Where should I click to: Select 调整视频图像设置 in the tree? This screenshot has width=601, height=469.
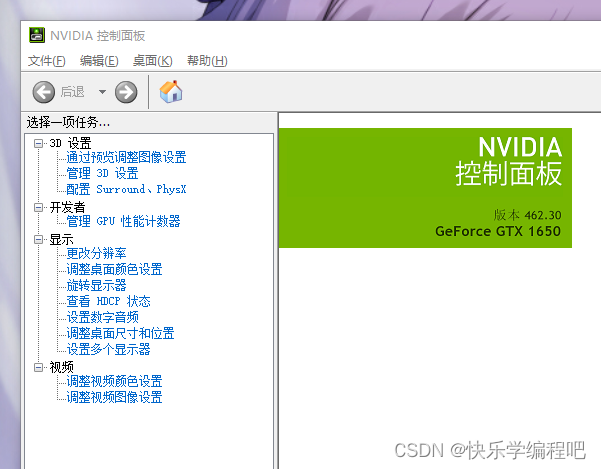pyautogui.click(x=114, y=397)
